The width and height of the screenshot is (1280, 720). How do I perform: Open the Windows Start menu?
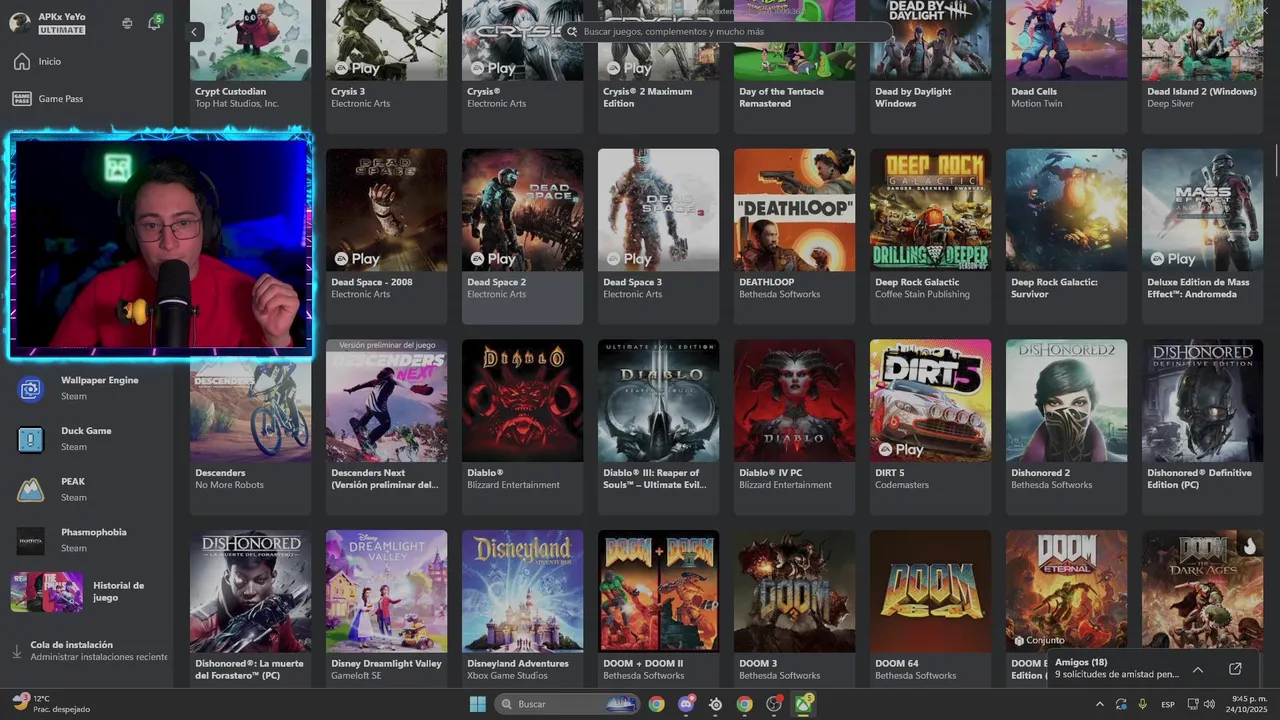tap(477, 704)
